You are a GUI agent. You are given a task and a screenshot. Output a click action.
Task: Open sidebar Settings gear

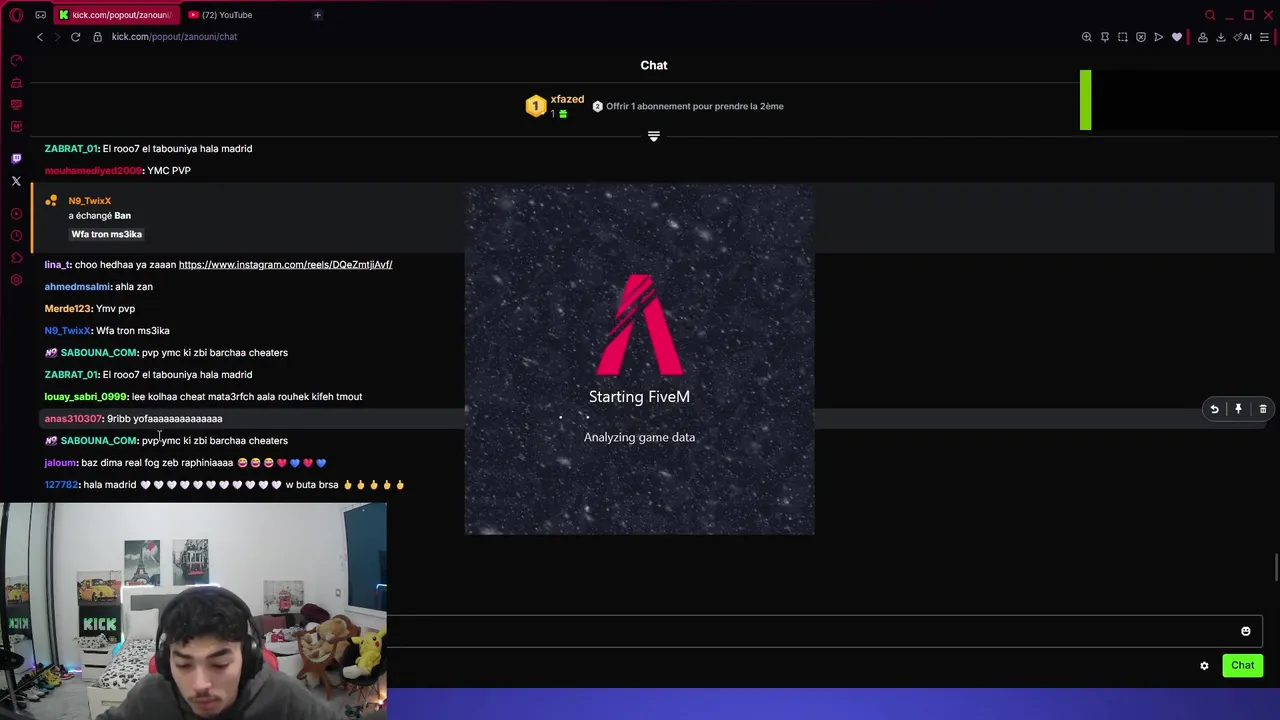point(16,280)
